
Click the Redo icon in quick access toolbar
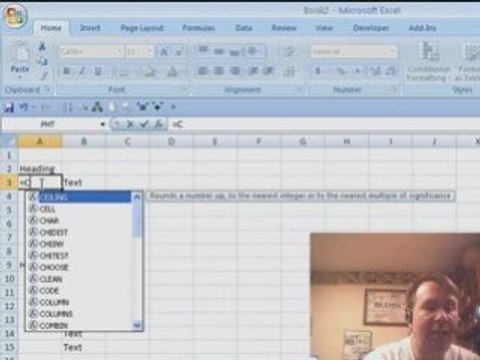click(x=45, y=107)
